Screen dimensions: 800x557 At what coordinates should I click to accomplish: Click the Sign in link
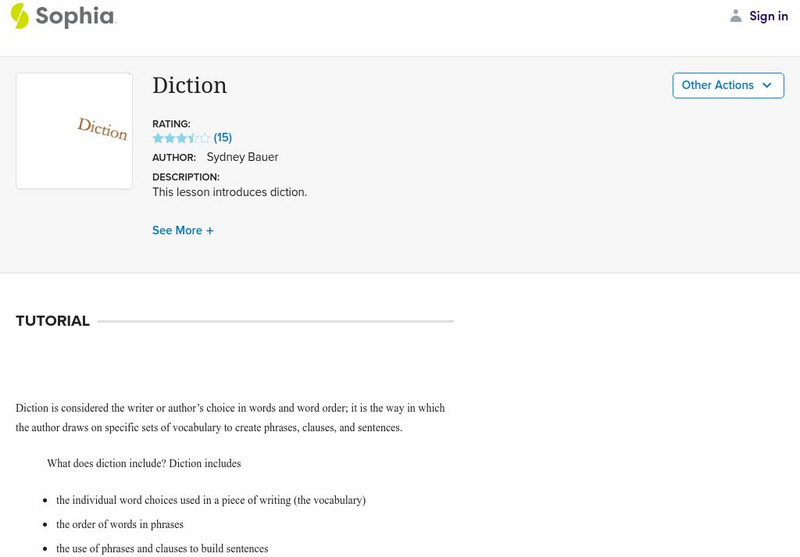click(768, 16)
